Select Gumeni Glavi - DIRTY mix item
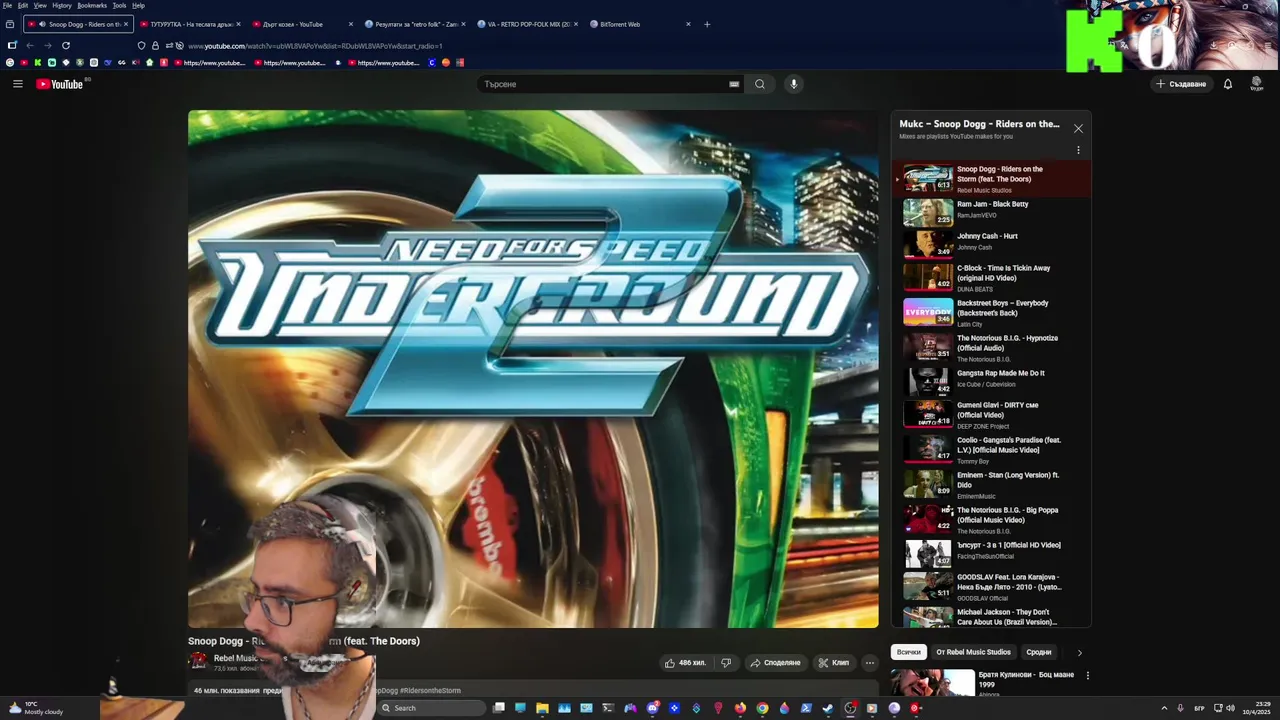1280x720 pixels. point(990,414)
